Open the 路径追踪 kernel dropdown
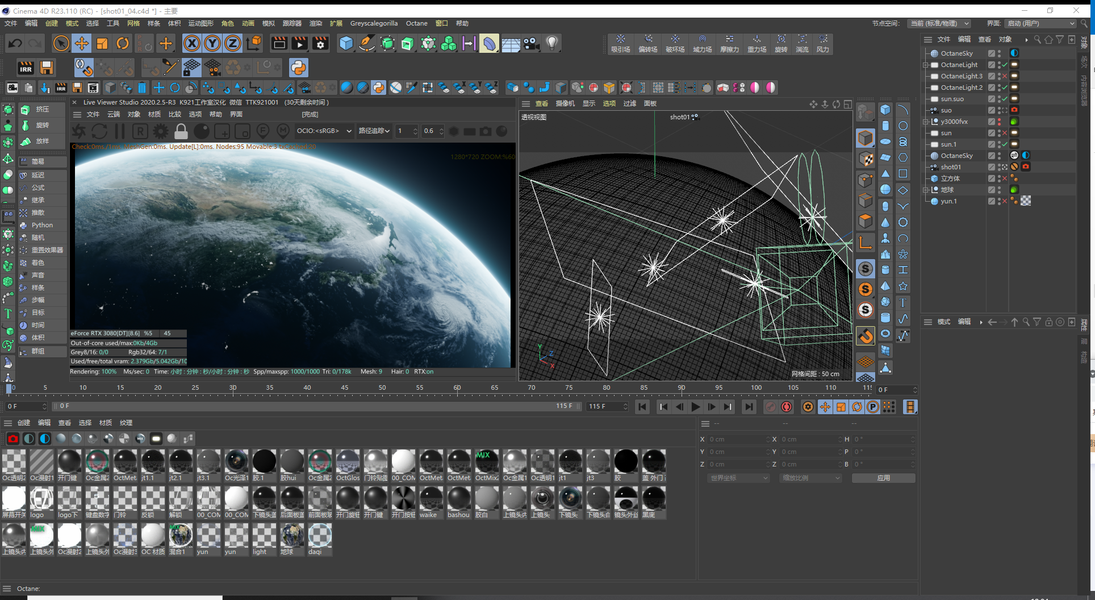The width and height of the screenshot is (1095, 600). 375,131
